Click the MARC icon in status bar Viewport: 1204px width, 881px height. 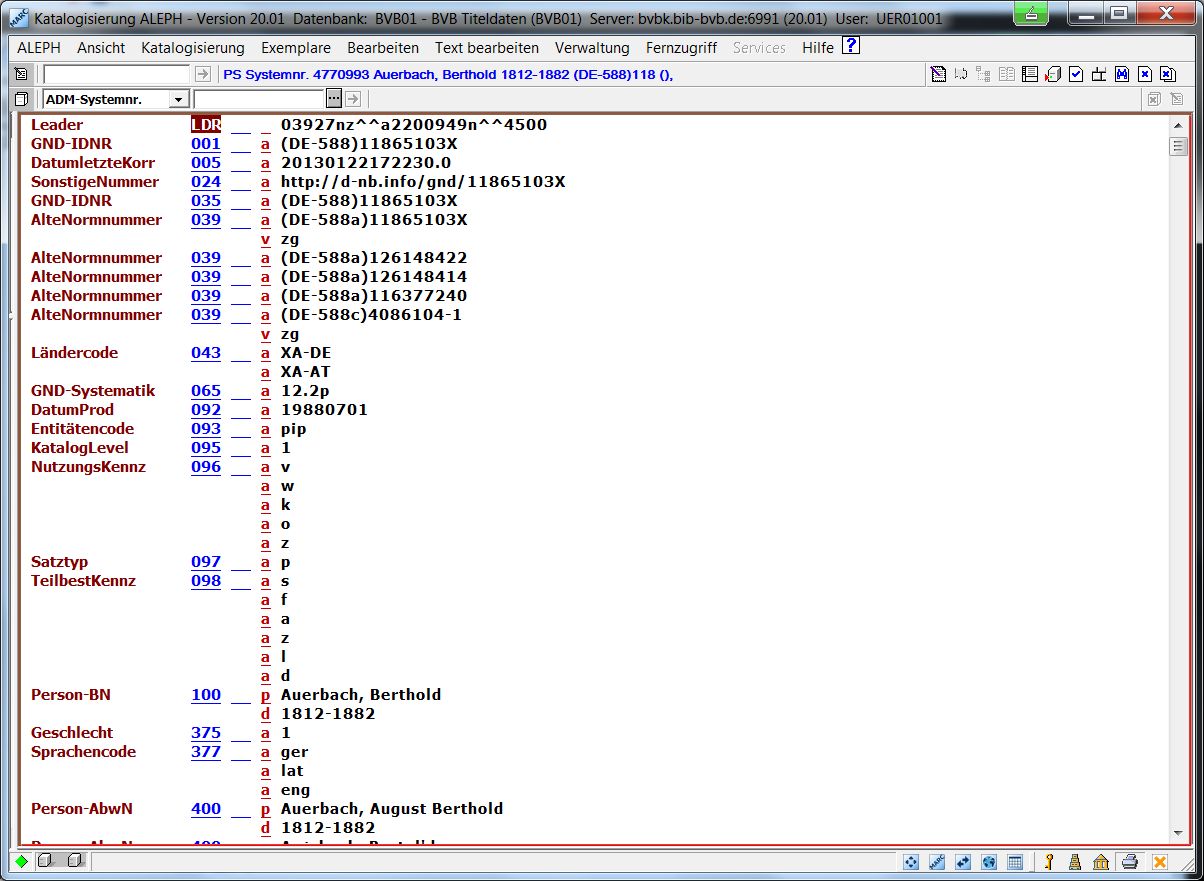937,862
